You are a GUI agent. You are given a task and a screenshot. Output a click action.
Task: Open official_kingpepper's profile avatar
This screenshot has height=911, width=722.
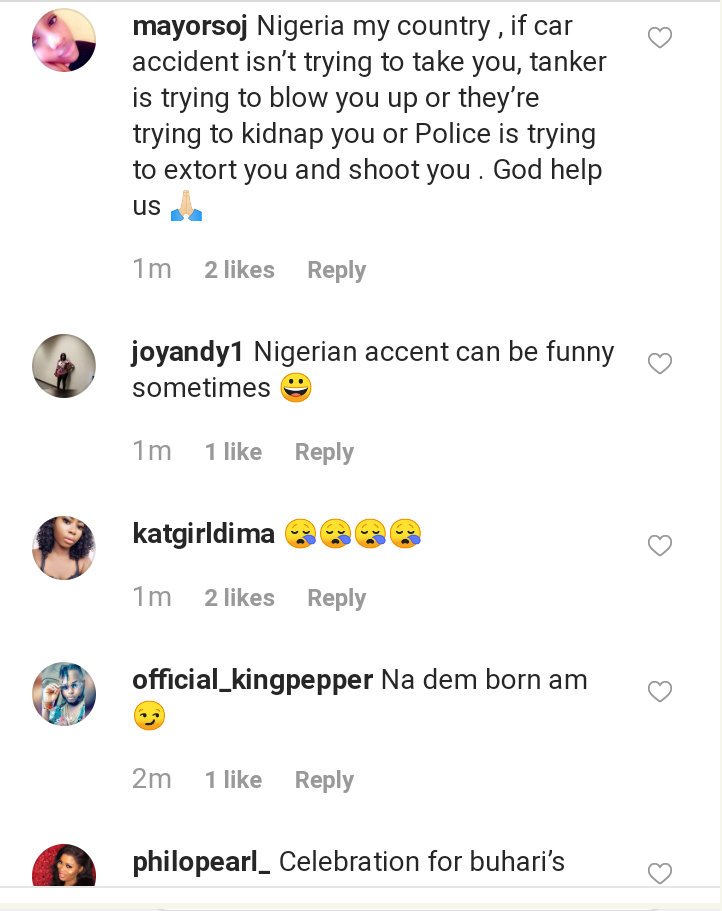point(64,693)
